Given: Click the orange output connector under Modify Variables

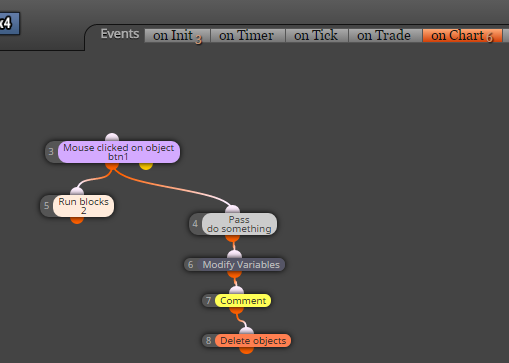Looking at the screenshot, I should coord(234,274).
